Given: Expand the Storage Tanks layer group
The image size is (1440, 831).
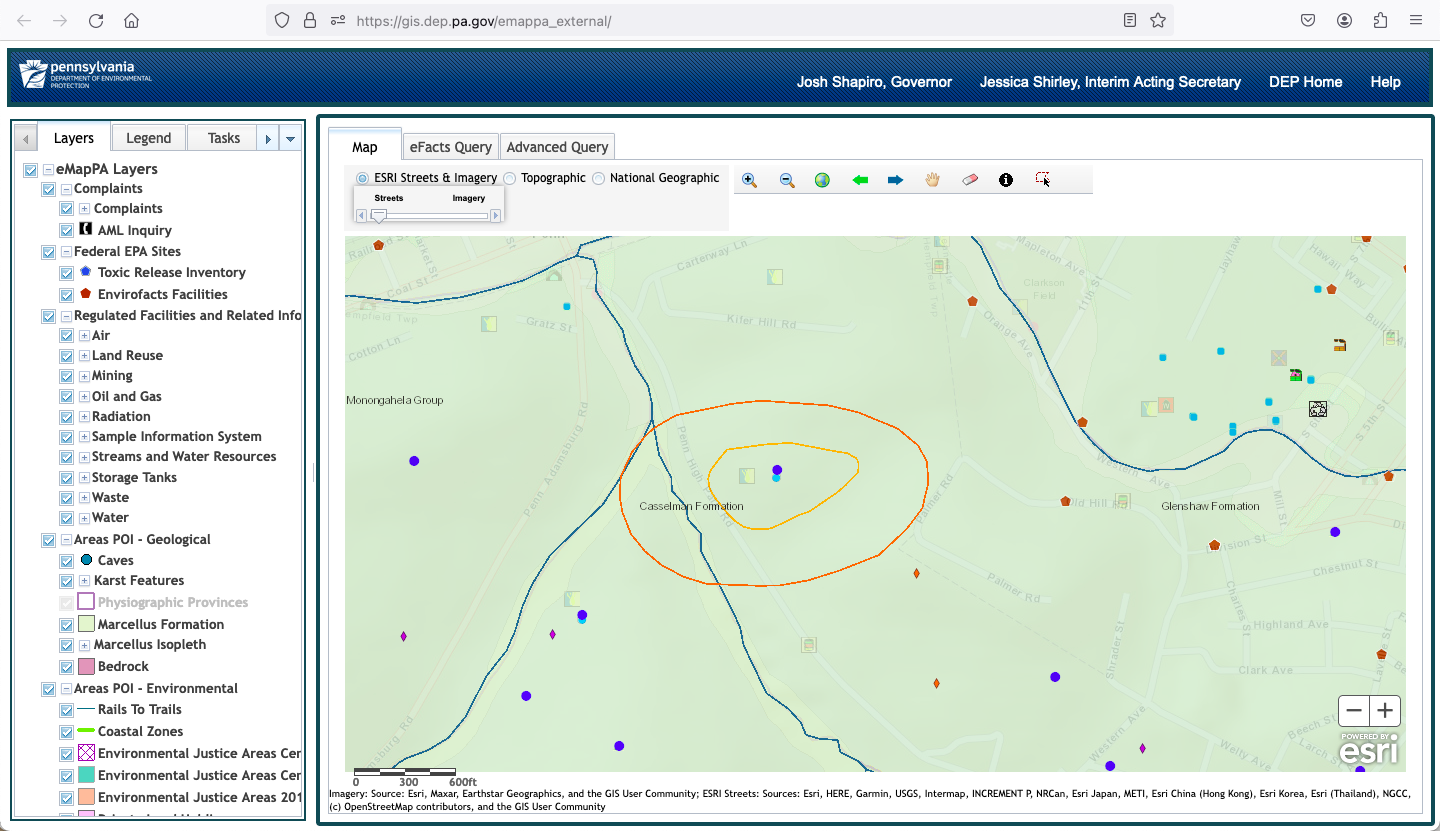Looking at the screenshot, I should pos(84,478).
